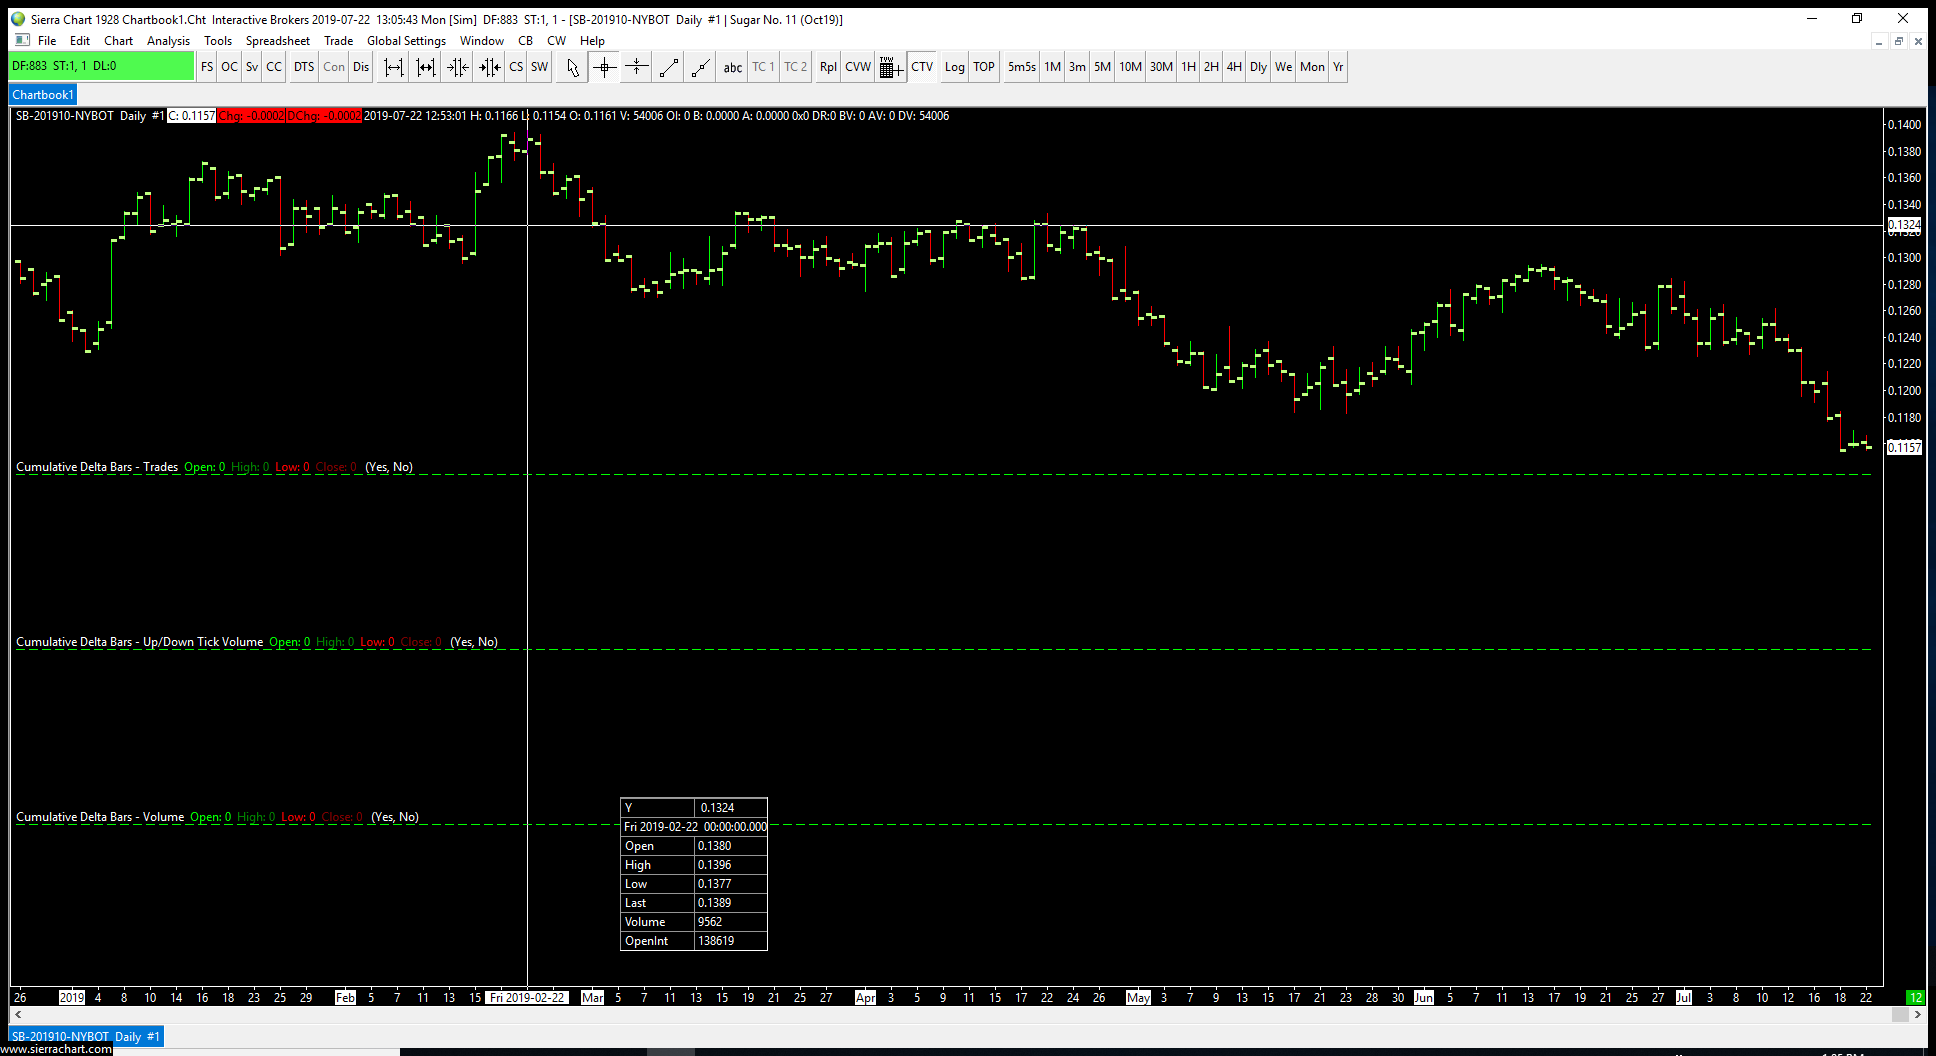
Task: Switch chart to 5m5s timeframe
Action: click(1022, 67)
